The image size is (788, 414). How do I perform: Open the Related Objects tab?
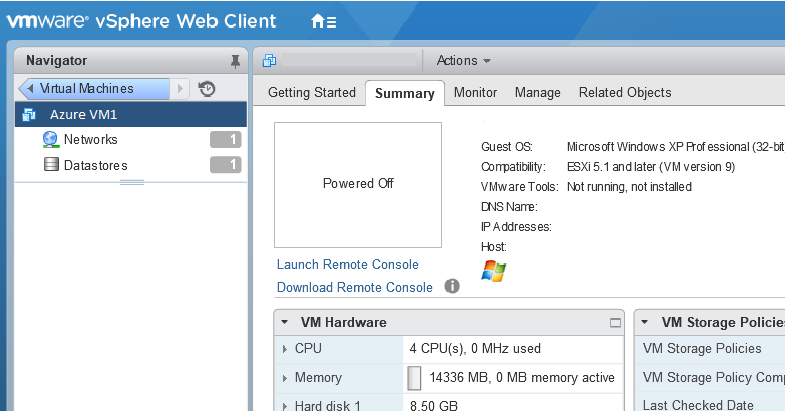point(625,92)
